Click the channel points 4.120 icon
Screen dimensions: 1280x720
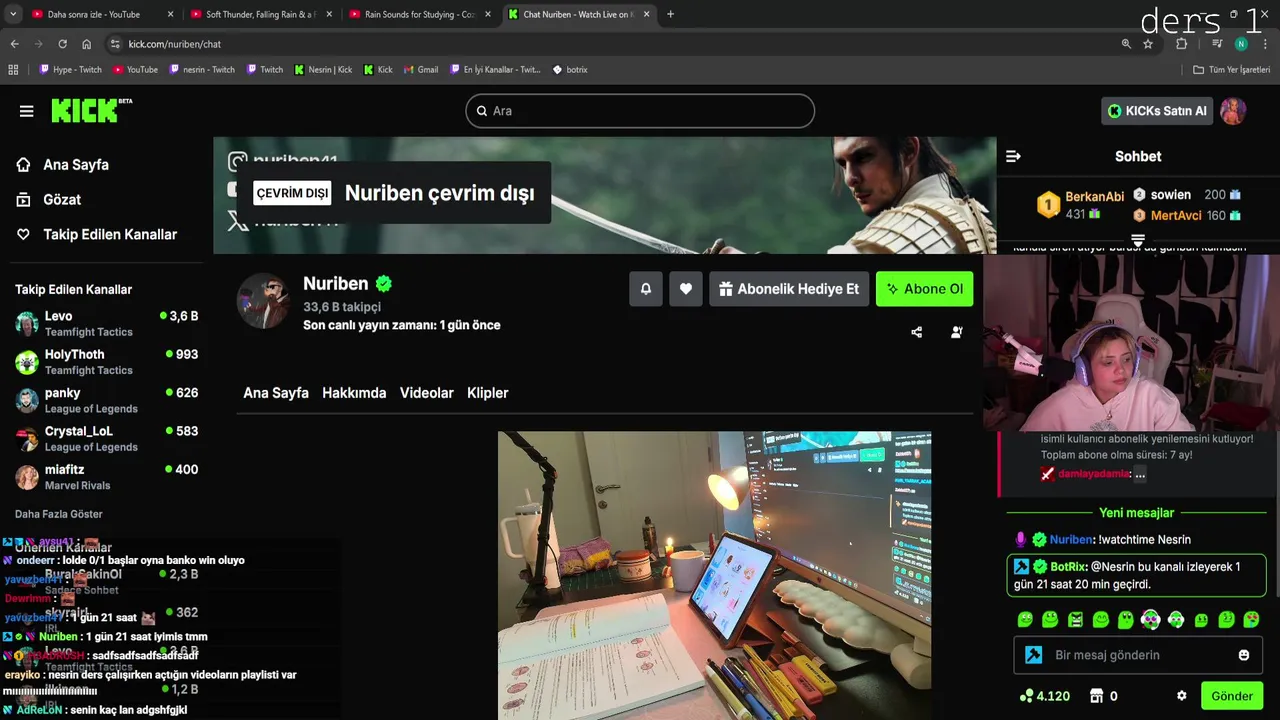coord(1026,696)
